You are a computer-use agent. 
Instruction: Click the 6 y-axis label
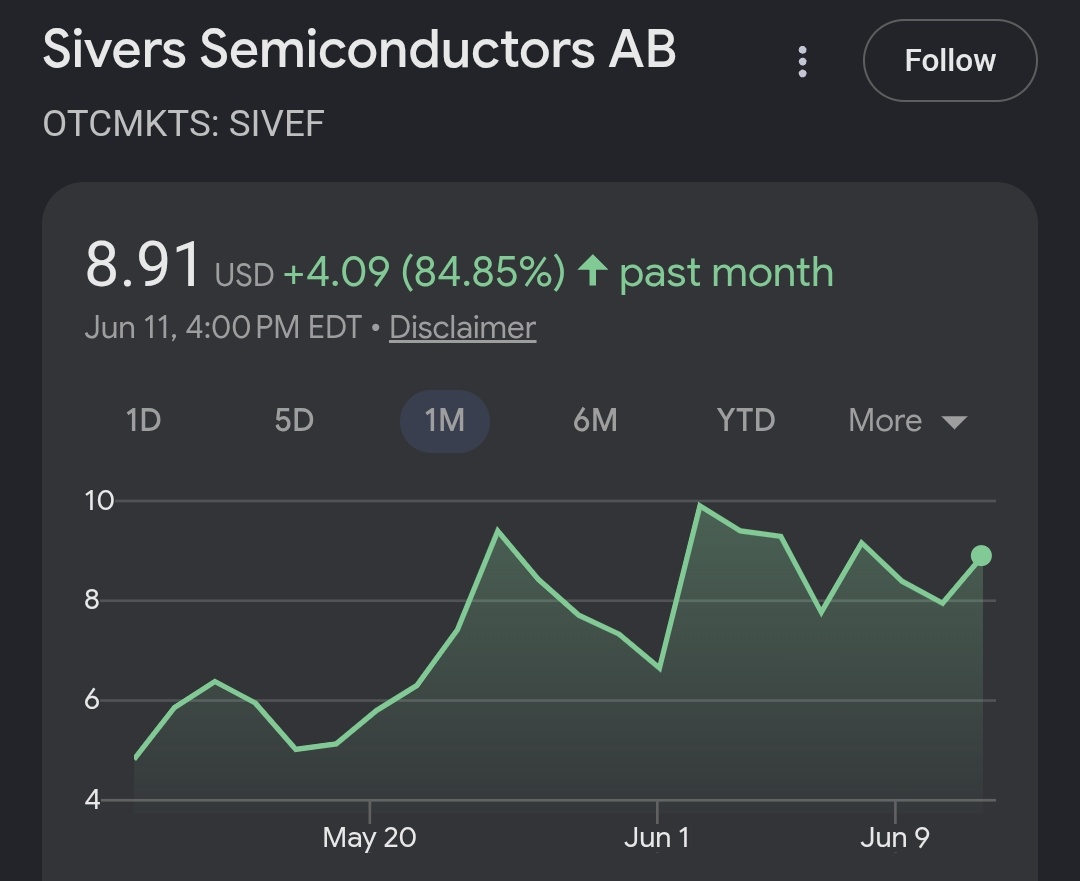92,701
